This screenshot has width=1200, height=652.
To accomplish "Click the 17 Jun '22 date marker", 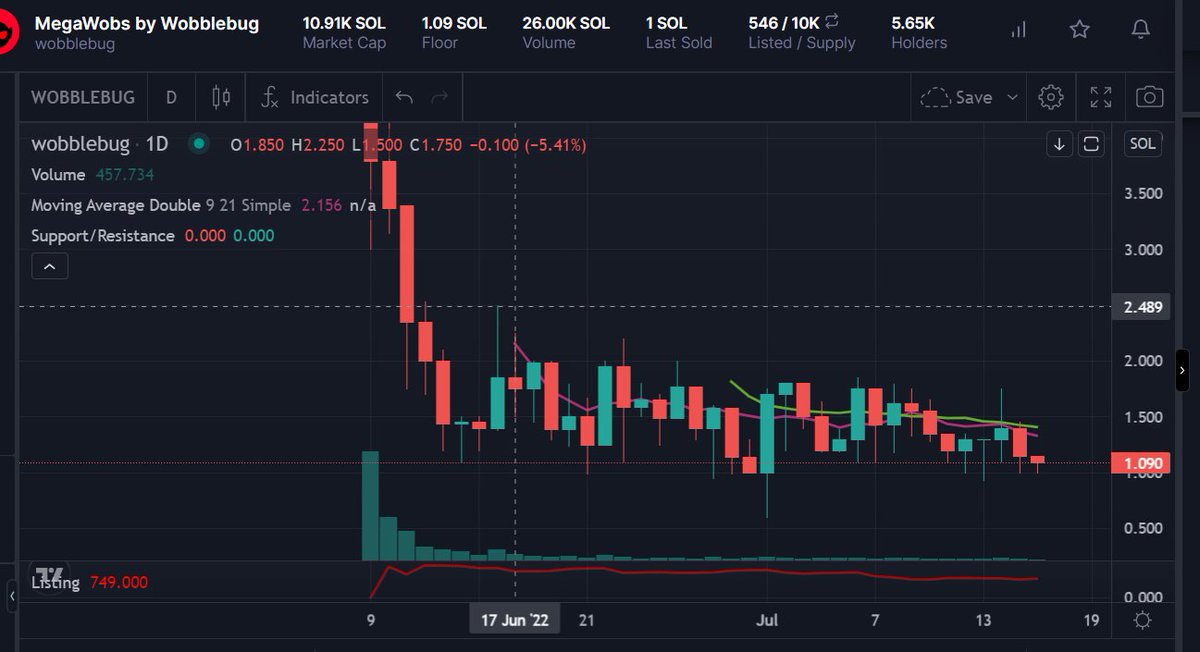I will tap(515, 620).
